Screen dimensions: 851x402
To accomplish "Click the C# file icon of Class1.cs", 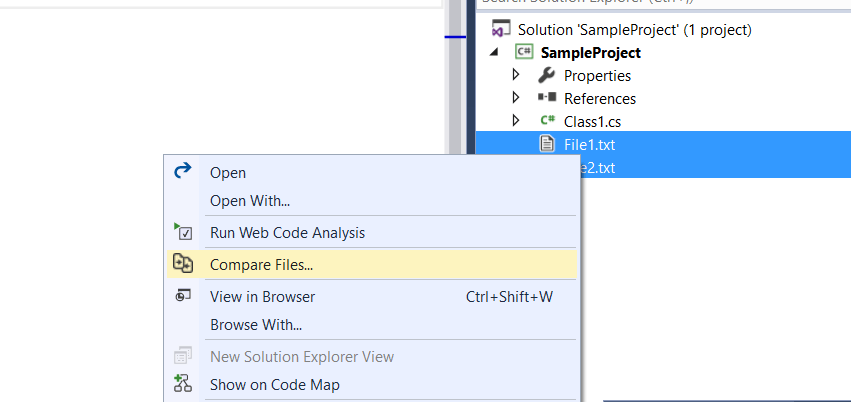I will coord(548,120).
